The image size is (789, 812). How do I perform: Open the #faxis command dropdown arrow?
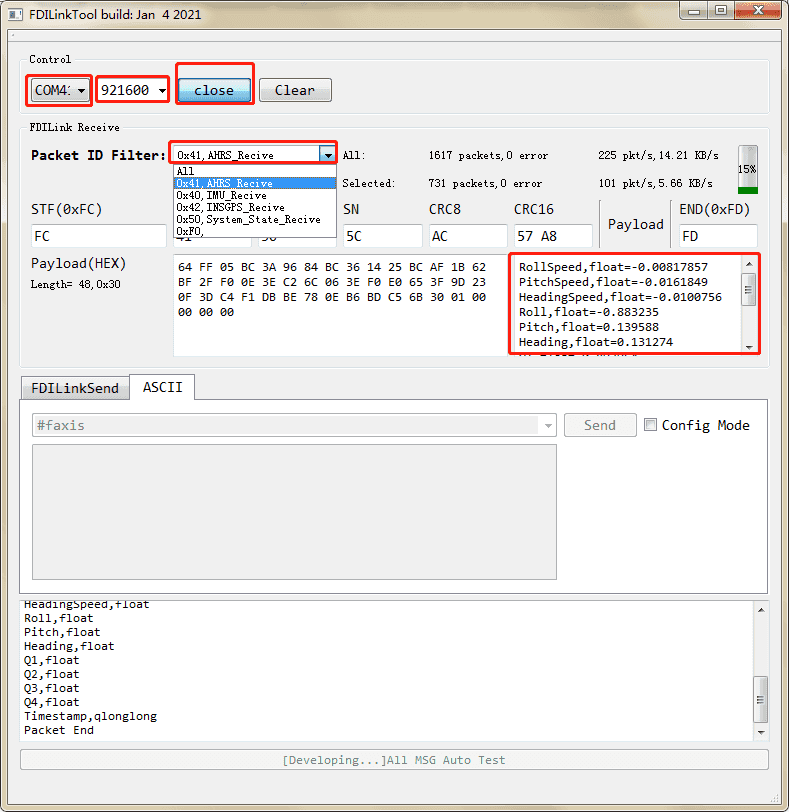click(548, 426)
